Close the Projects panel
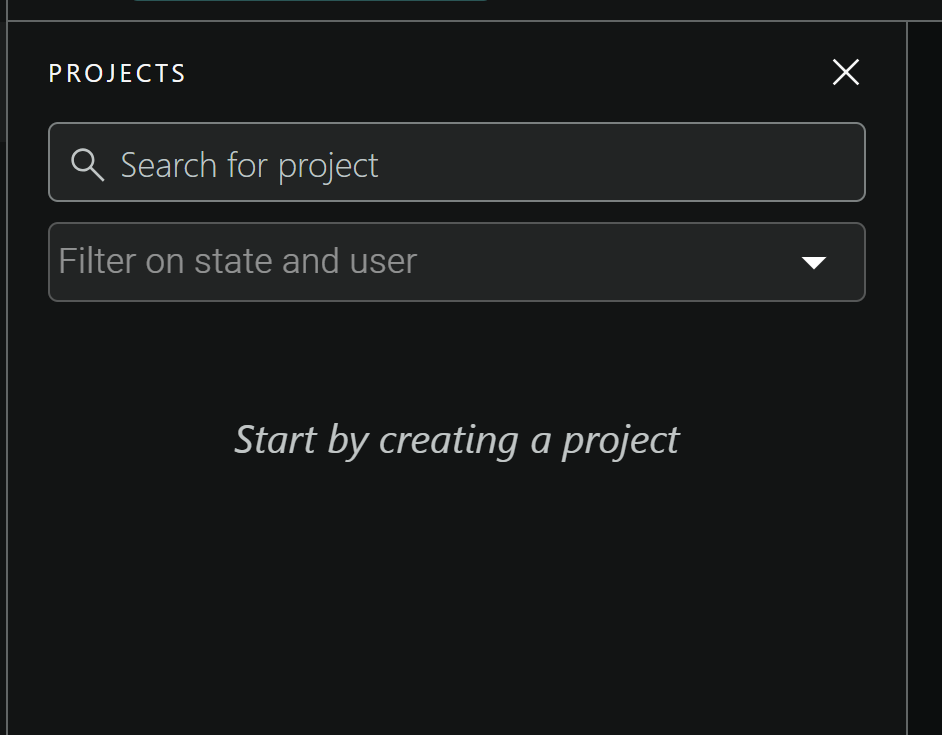This screenshot has width=942, height=735. 846,72
